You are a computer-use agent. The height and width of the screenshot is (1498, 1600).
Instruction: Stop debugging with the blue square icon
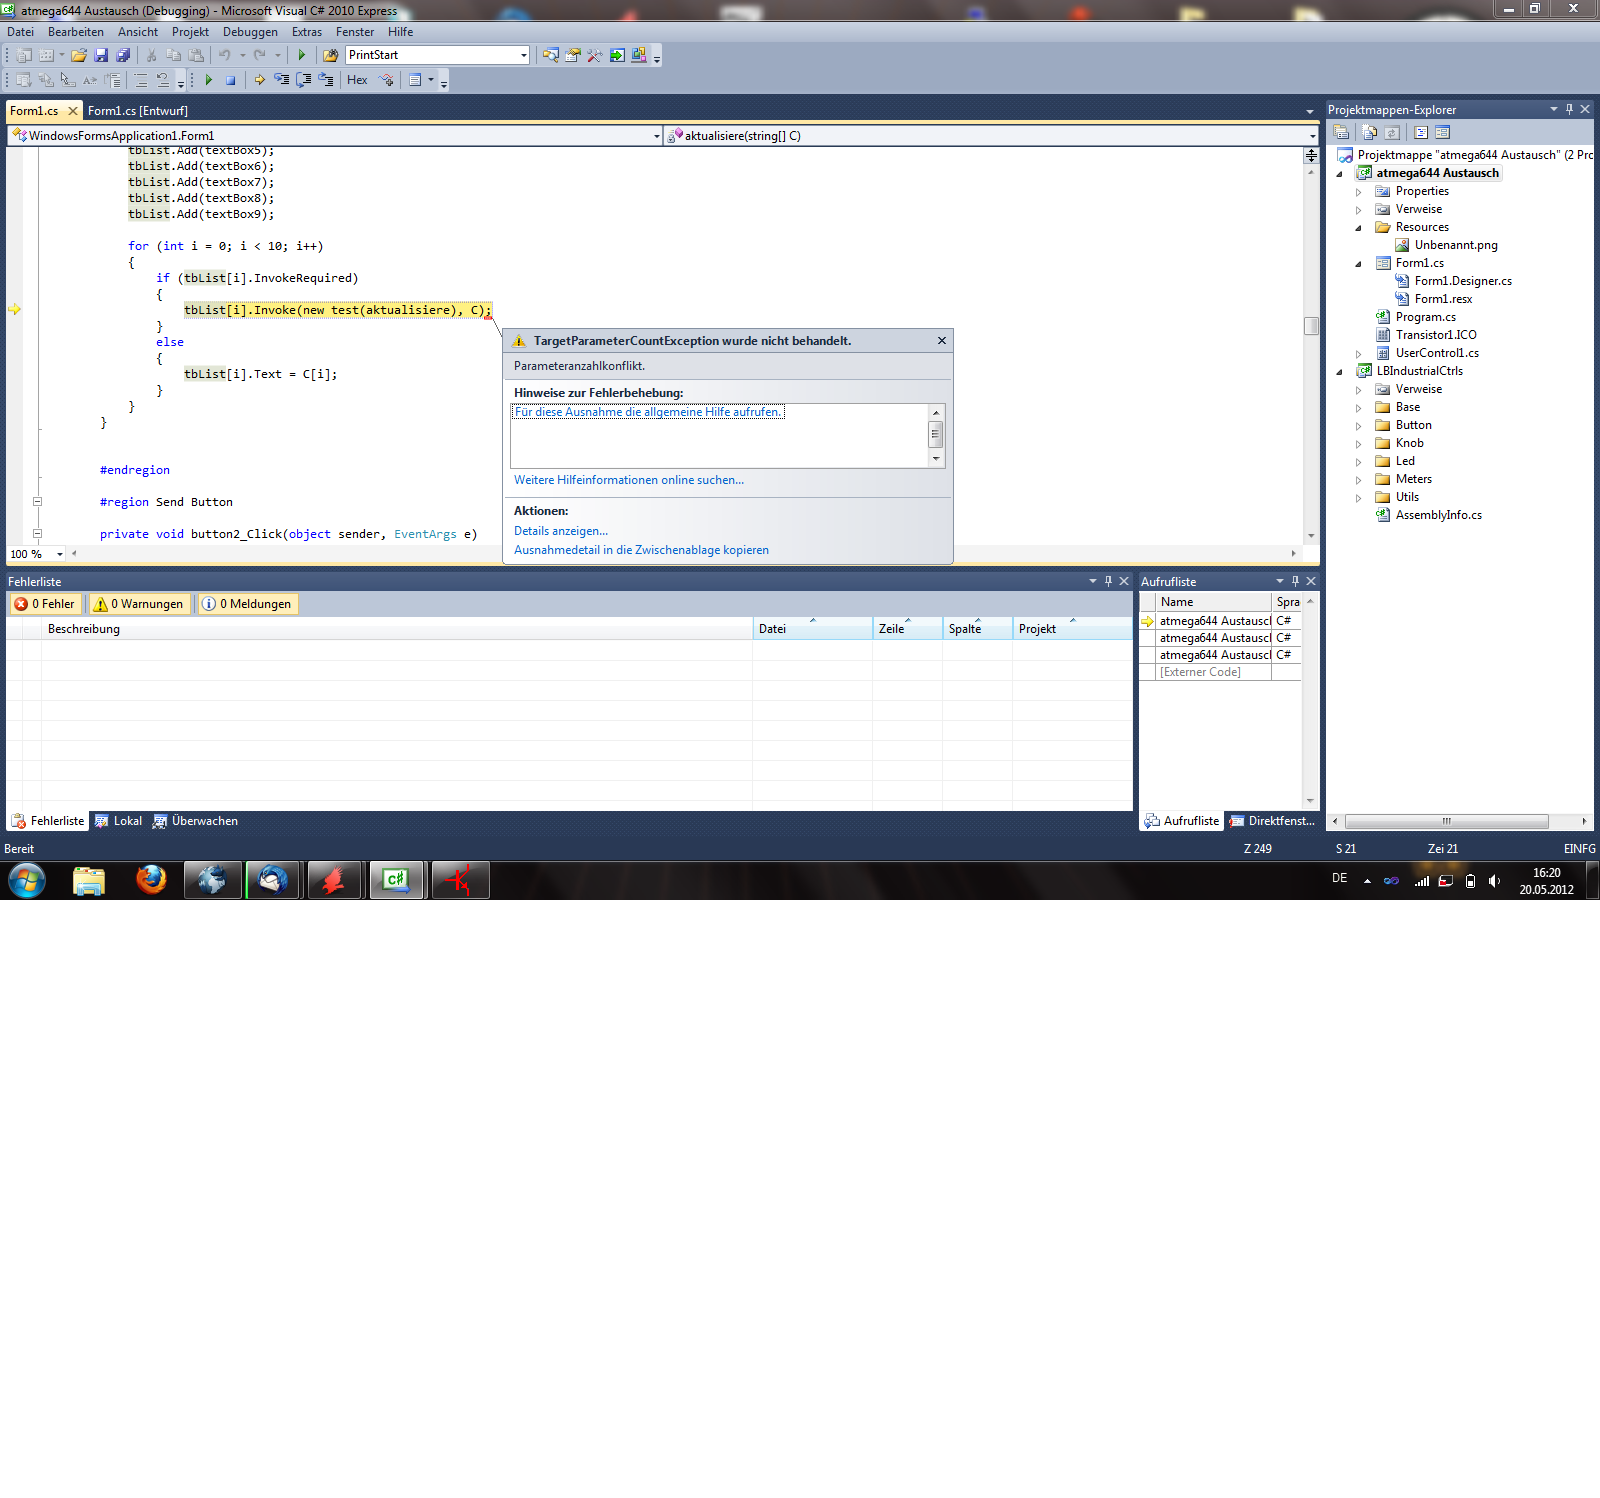(x=231, y=80)
